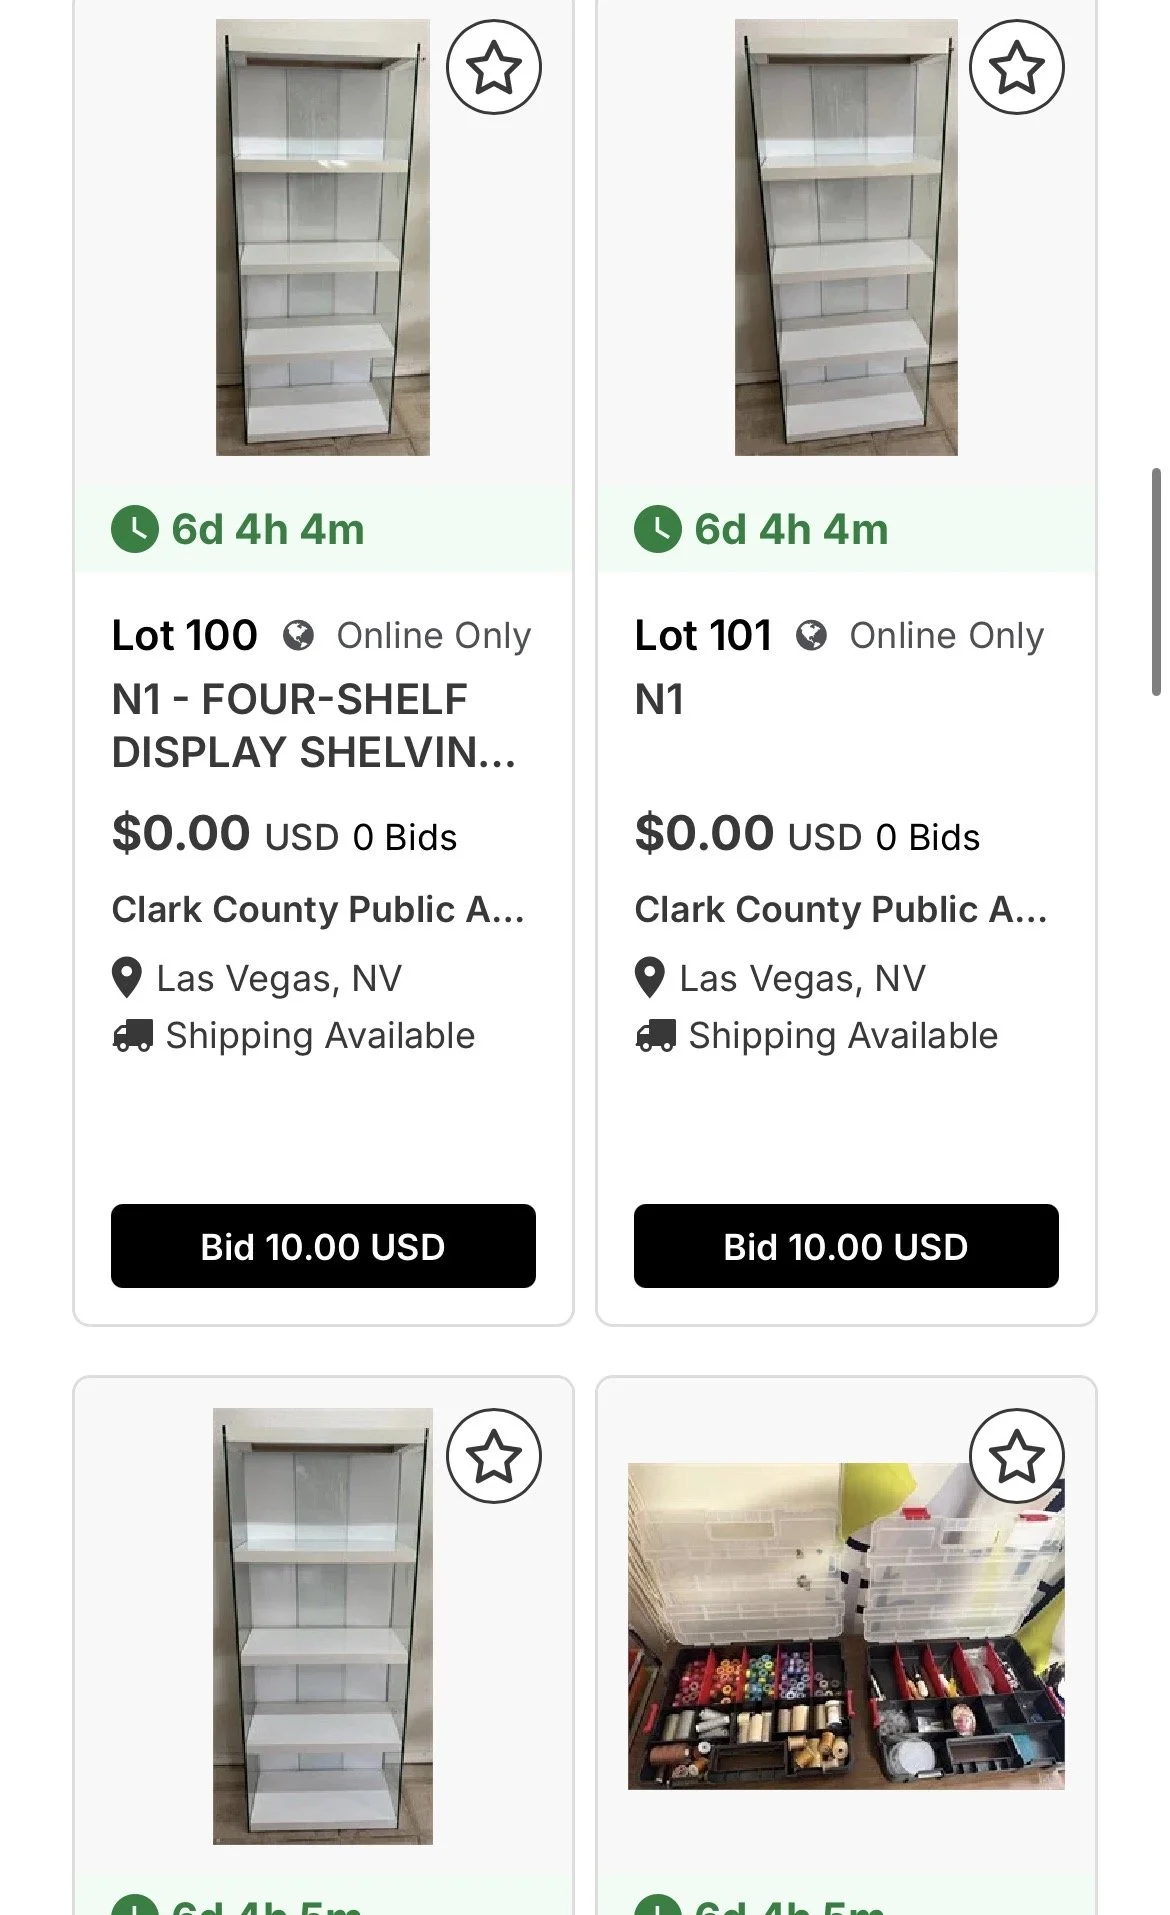This screenshot has width=1170, height=1915.
Task: Star the craft organizer boxes lot
Action: 1017,1456
